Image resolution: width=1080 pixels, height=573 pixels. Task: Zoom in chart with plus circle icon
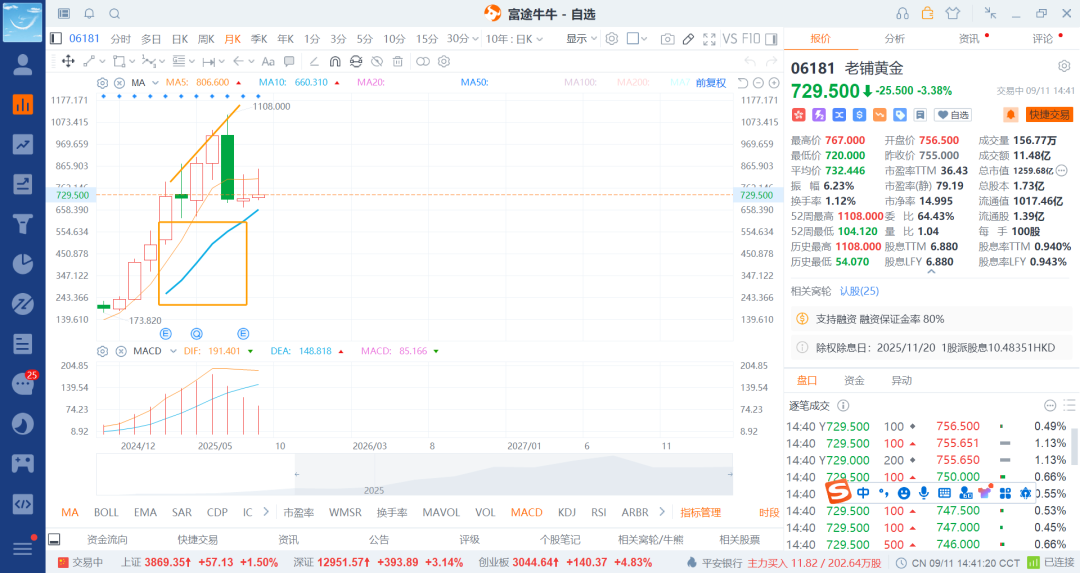(774, 83)
